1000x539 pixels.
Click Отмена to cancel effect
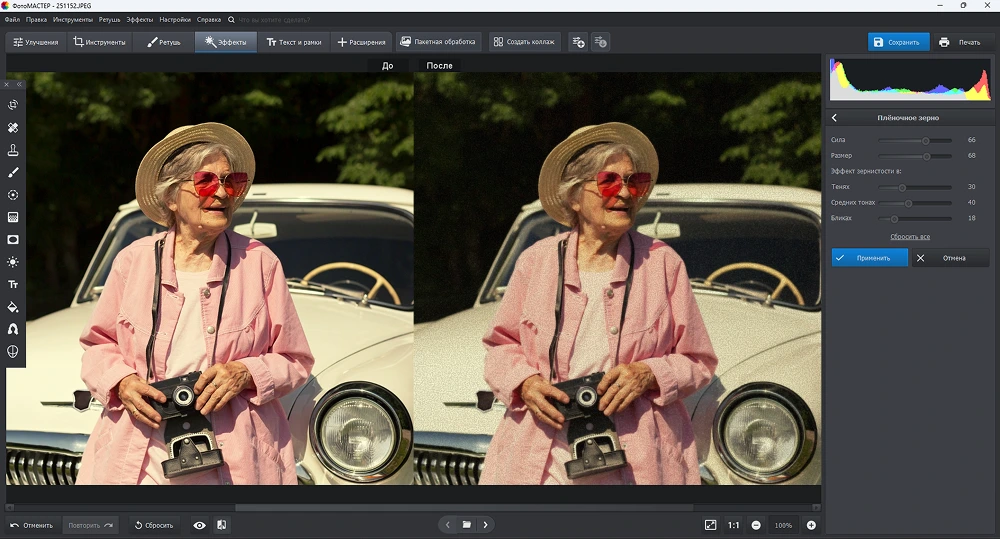(950, 258)
